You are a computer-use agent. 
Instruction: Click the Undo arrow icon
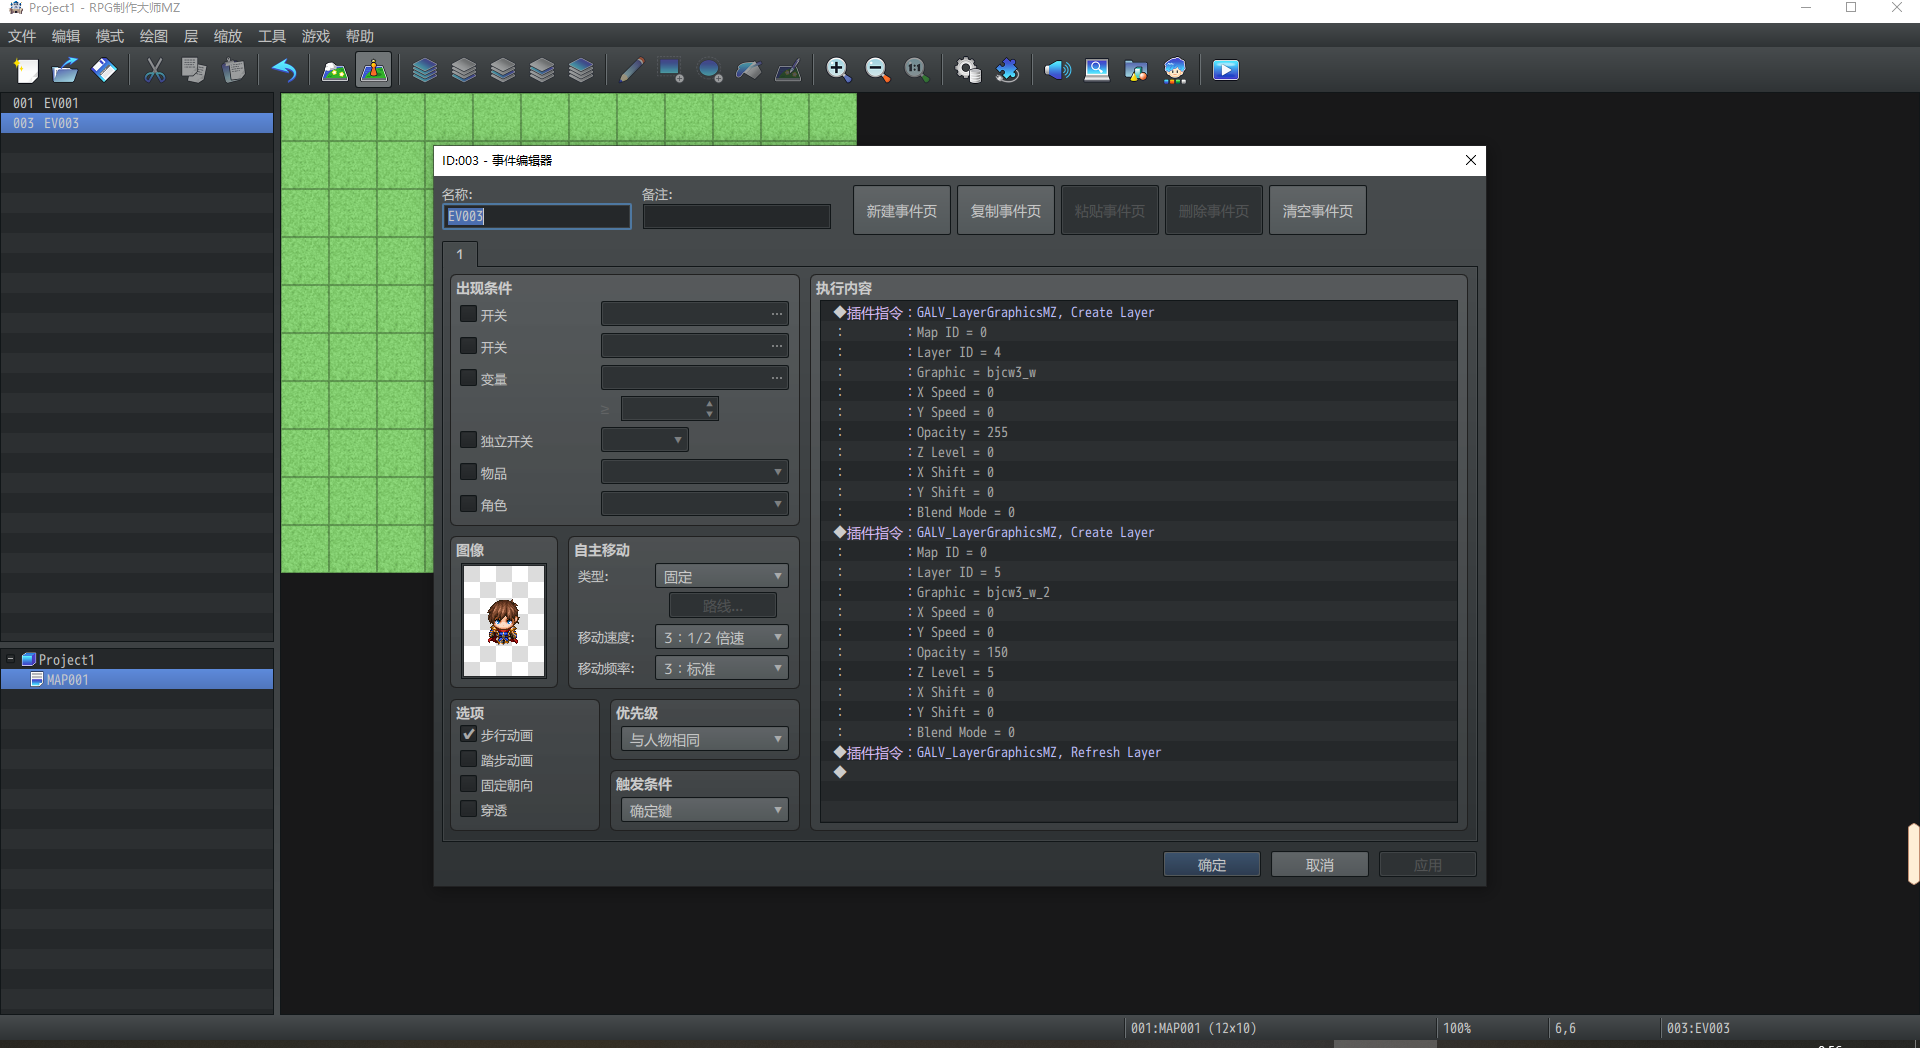click(285, 70)
